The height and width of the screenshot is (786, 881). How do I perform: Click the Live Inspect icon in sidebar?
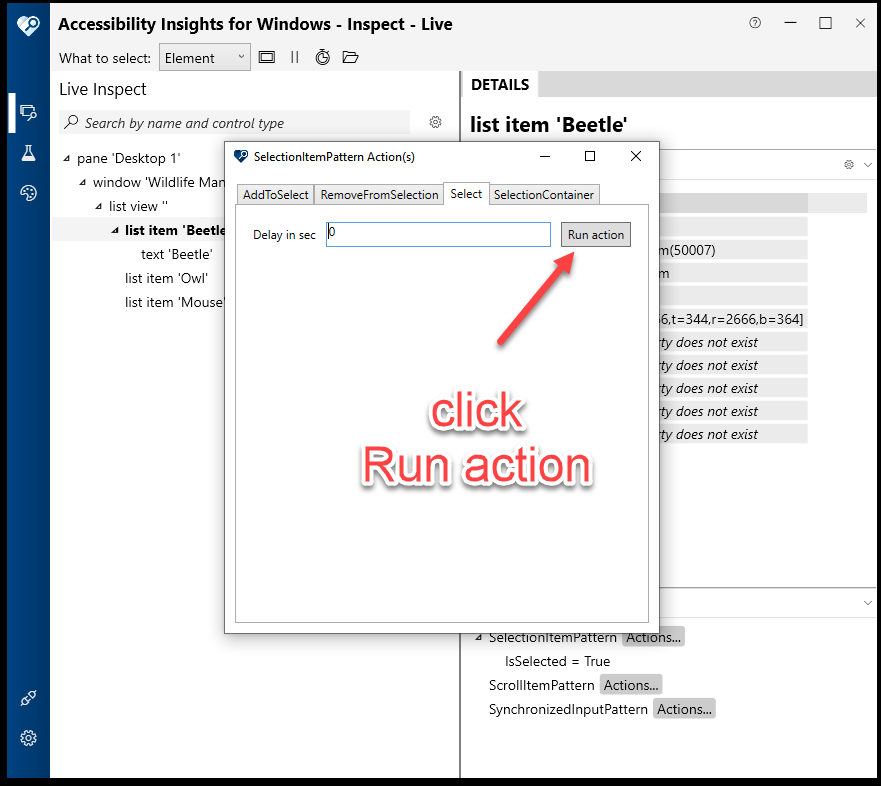pyautogui.click(x=28, y=113)
